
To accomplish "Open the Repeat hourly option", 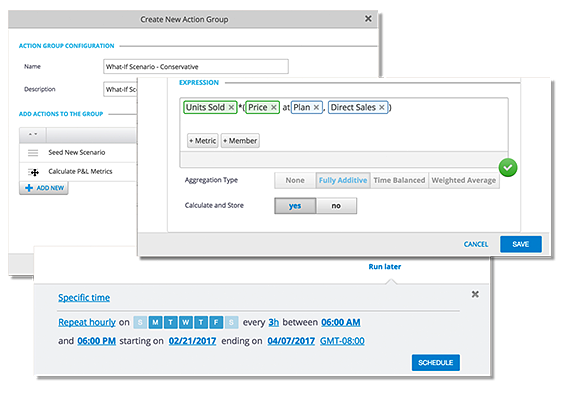I will click(87, 322).
